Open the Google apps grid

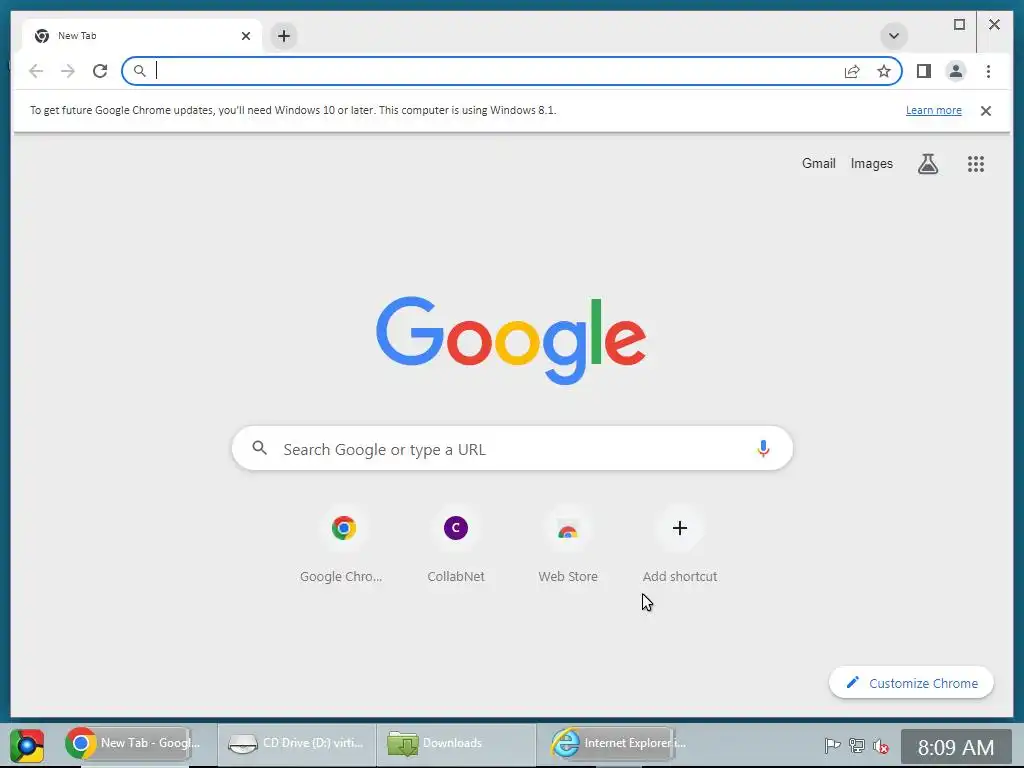coord(976,164)
